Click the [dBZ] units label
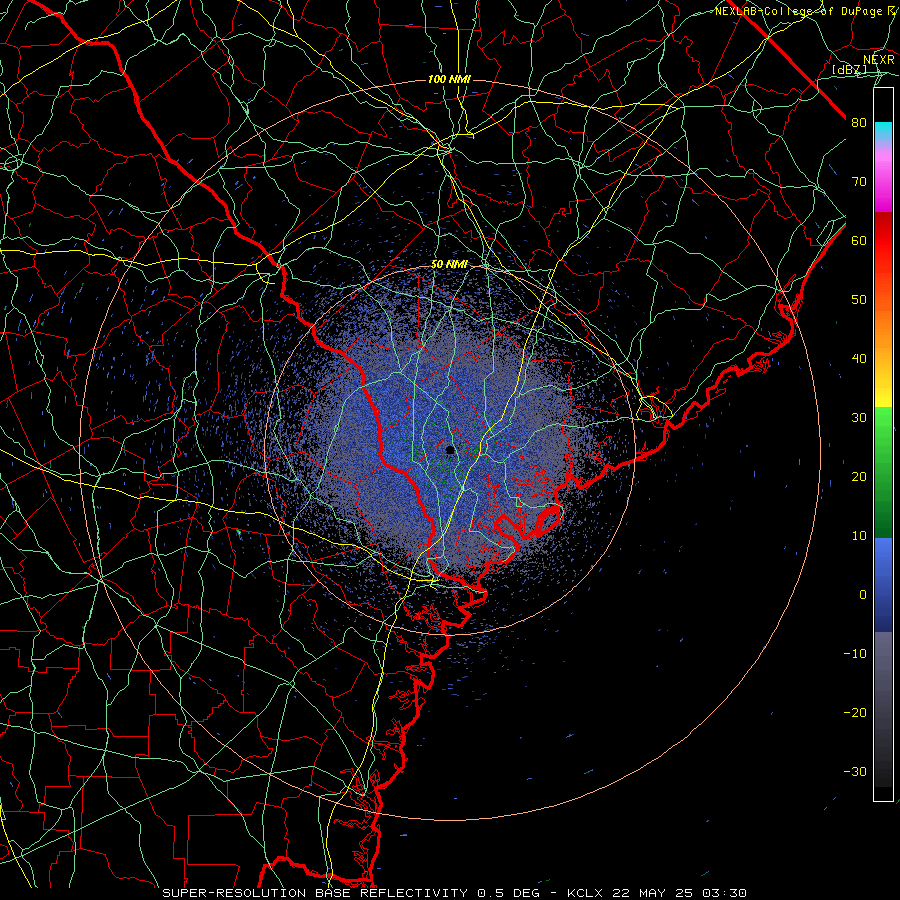Image resolution: width=900 pixels, height=900 pixels. coord(849,70)
